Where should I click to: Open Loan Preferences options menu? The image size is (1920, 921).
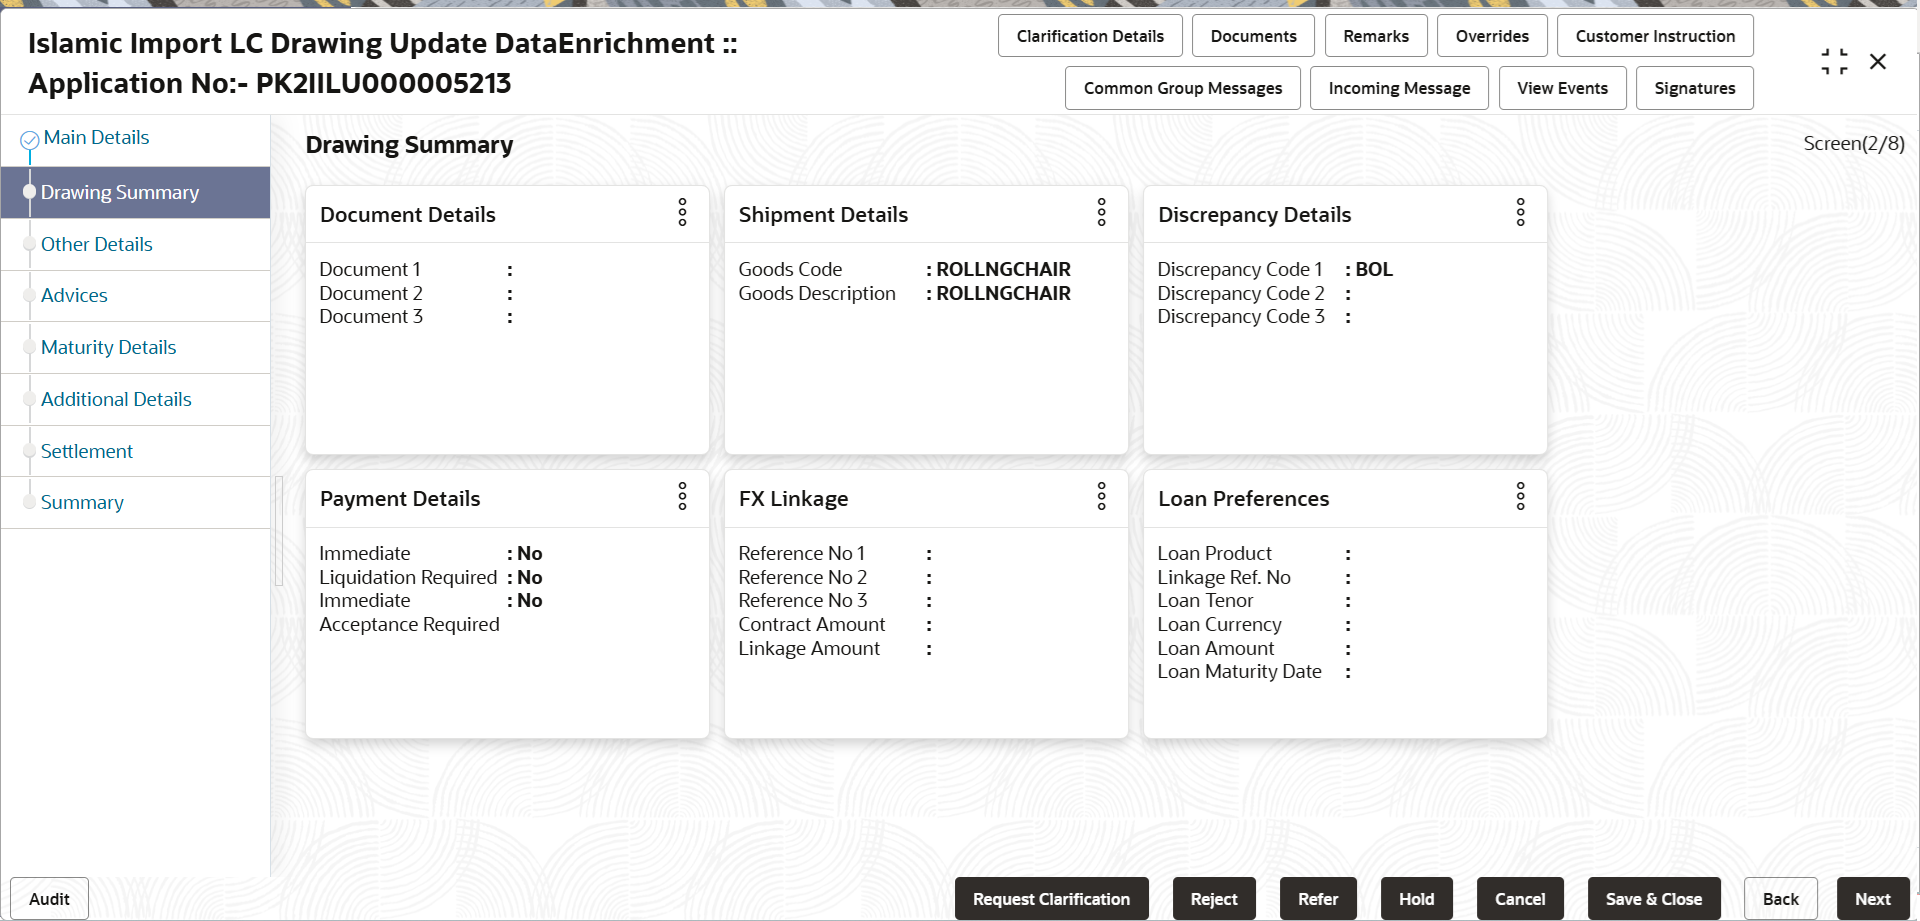tap(1520, 496)
